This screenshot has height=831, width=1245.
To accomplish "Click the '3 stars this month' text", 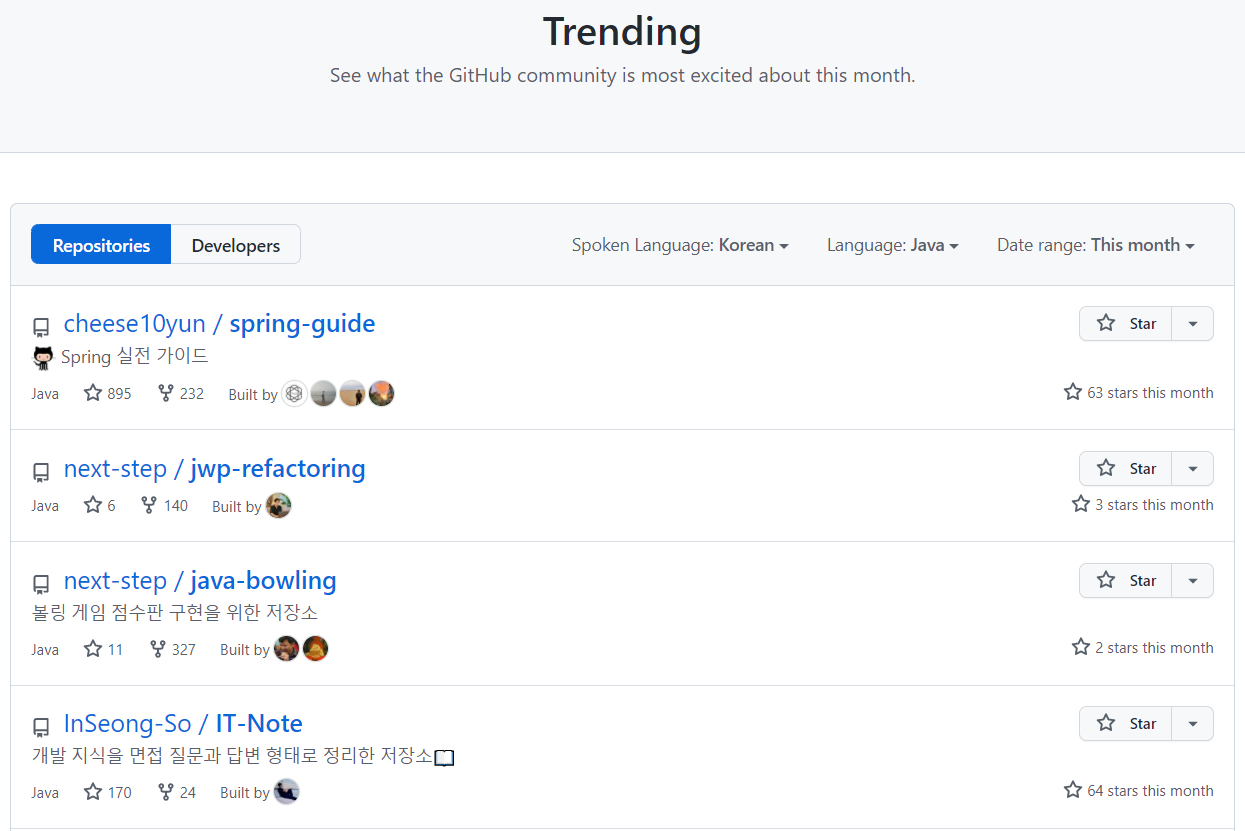I will coord(1154,505).
